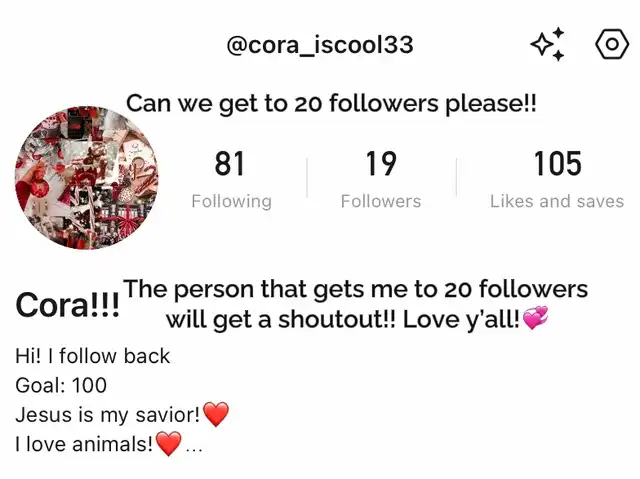Tap the red heart after "Jesus is my savior!"

(x=216, y=414)
